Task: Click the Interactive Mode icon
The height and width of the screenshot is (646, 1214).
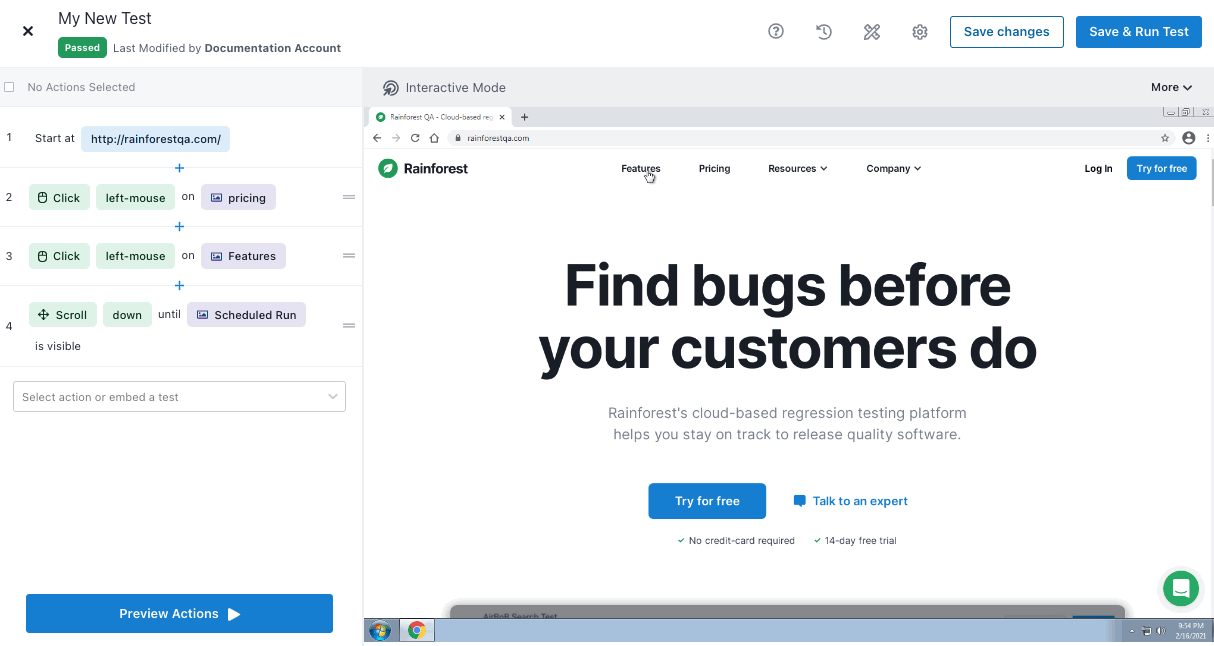Action: tap(391, 88)
